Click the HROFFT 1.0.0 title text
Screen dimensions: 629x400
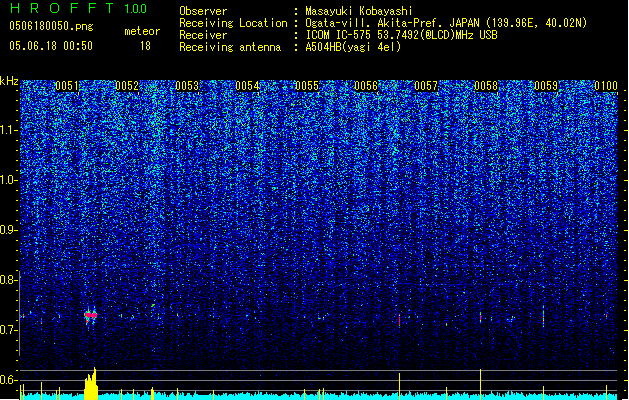point(79,8)
